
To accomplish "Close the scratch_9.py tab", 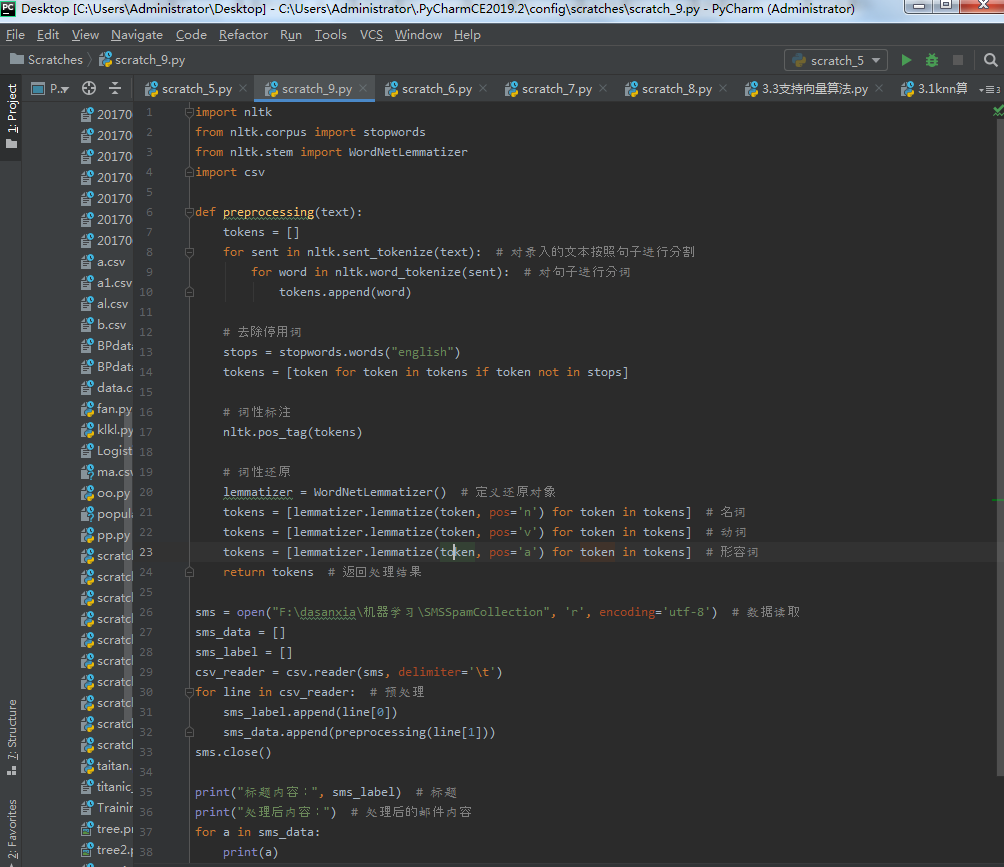I will (x=363, y=88).
